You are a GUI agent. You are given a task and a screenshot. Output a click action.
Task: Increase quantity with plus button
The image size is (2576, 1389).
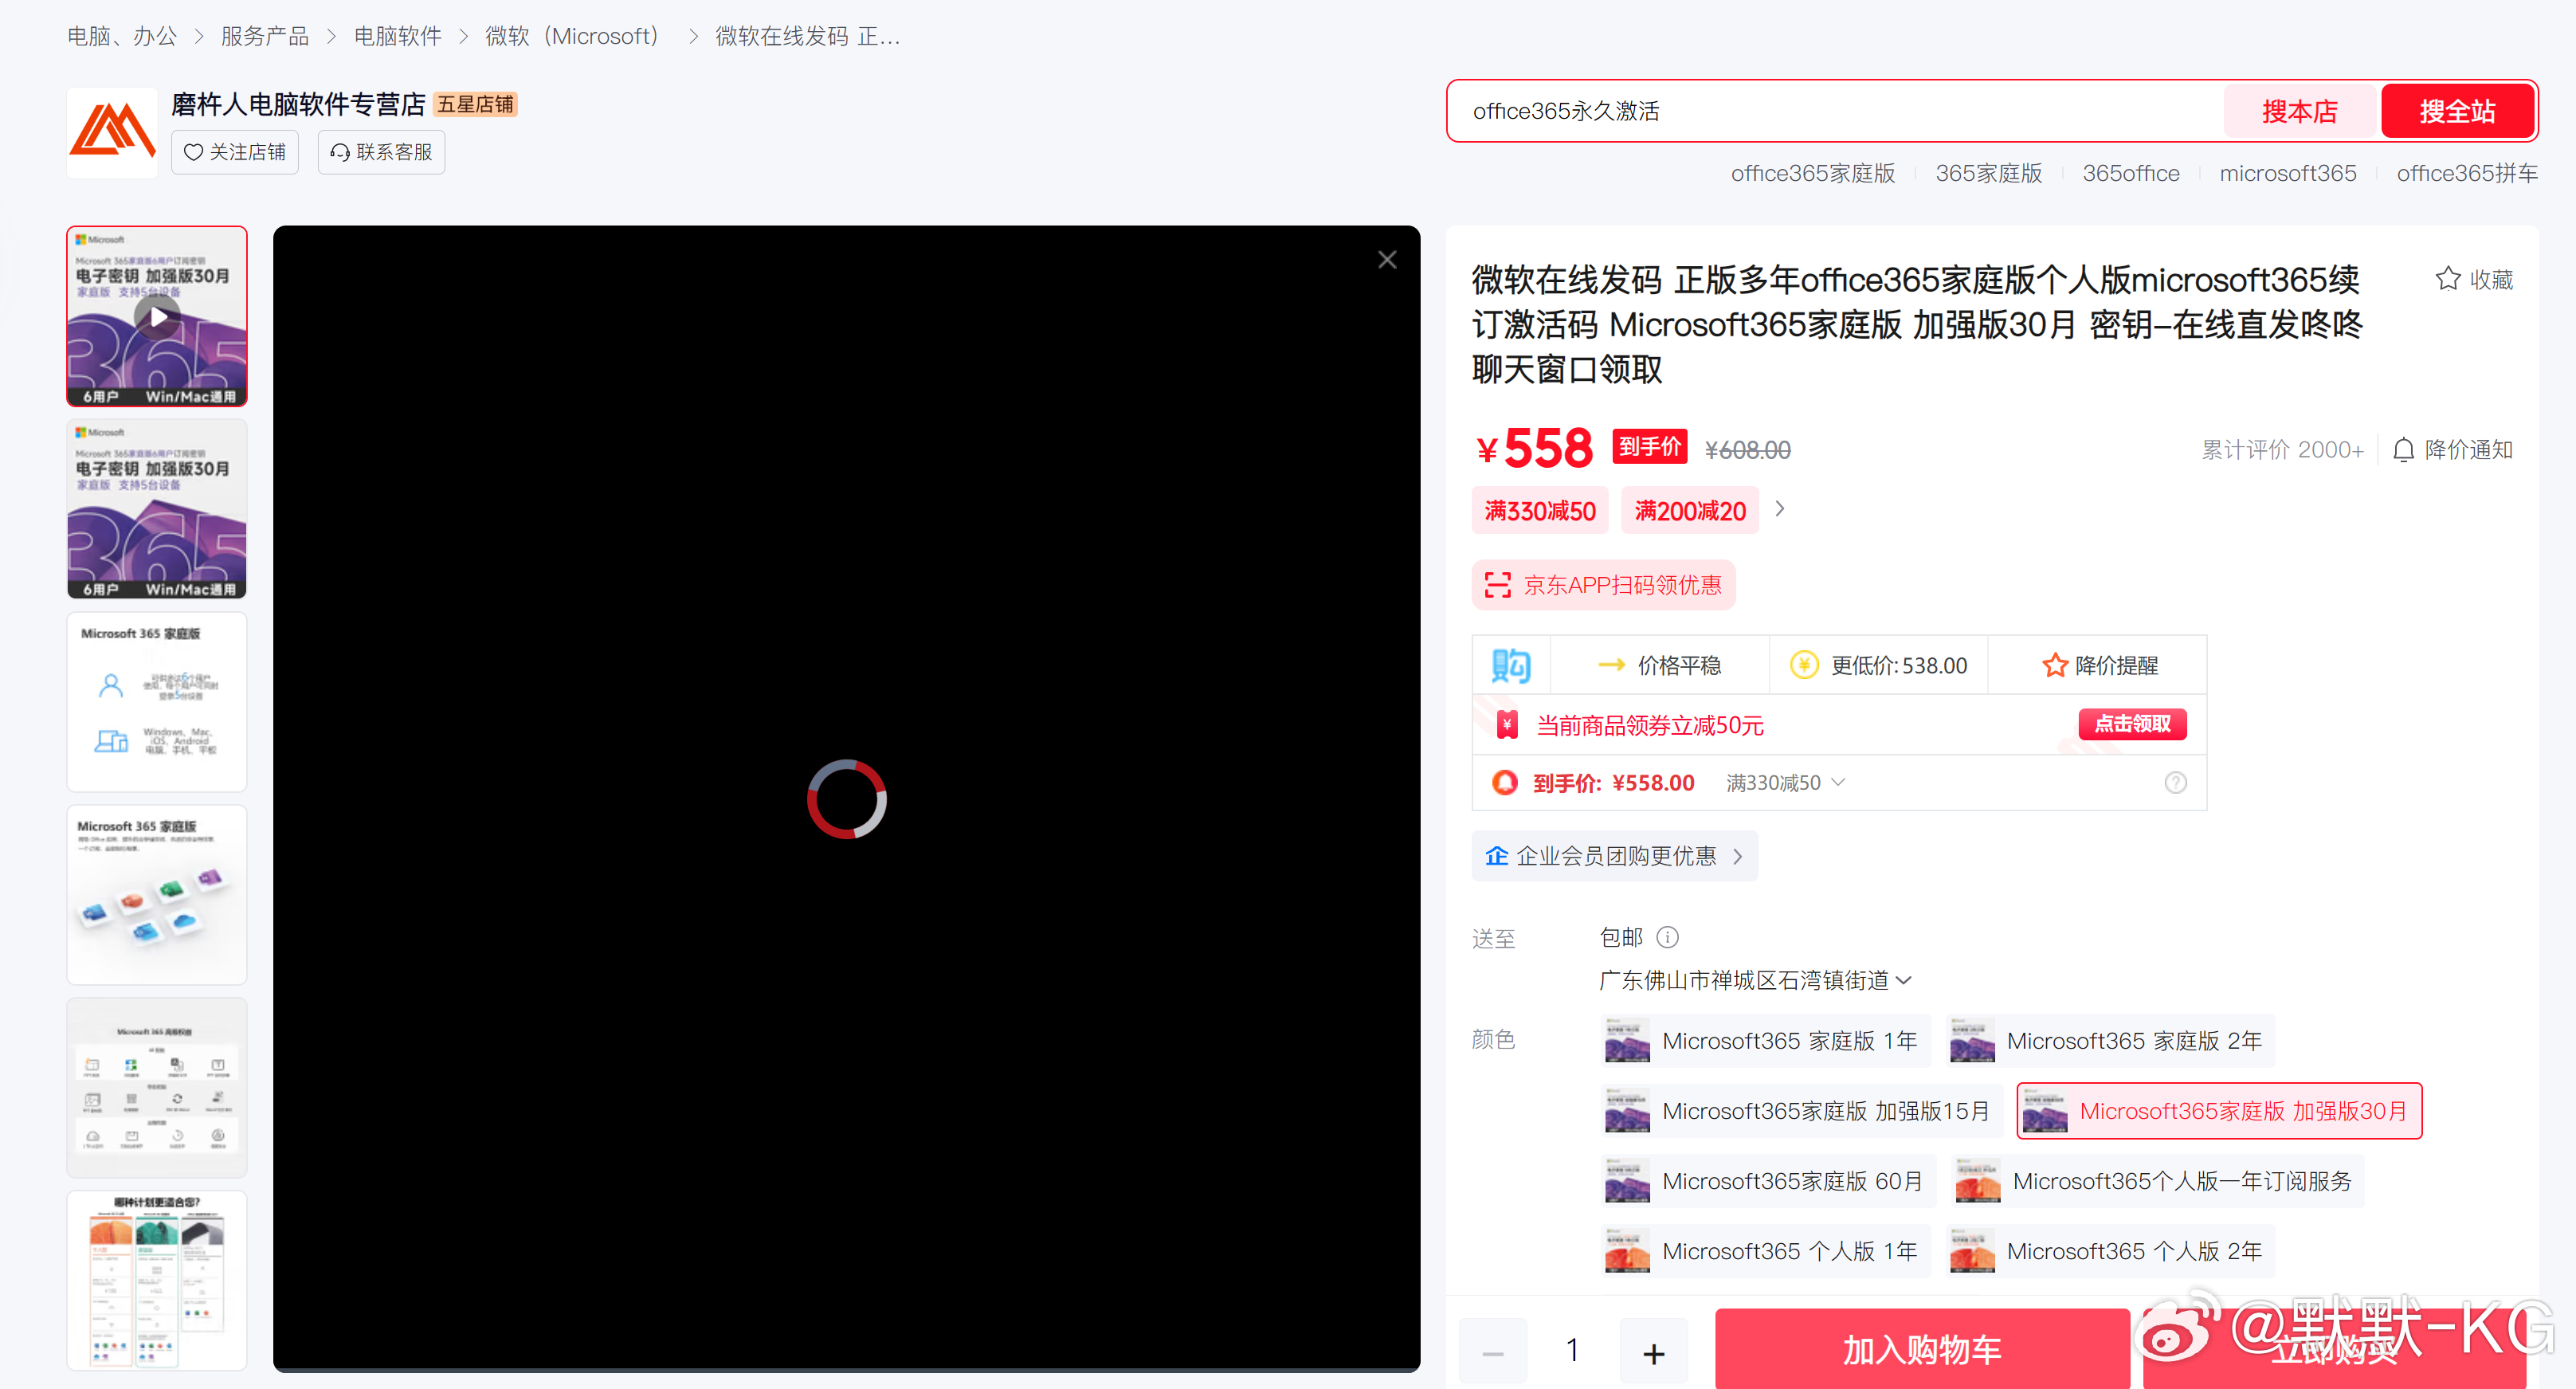click(1654, 1353)
